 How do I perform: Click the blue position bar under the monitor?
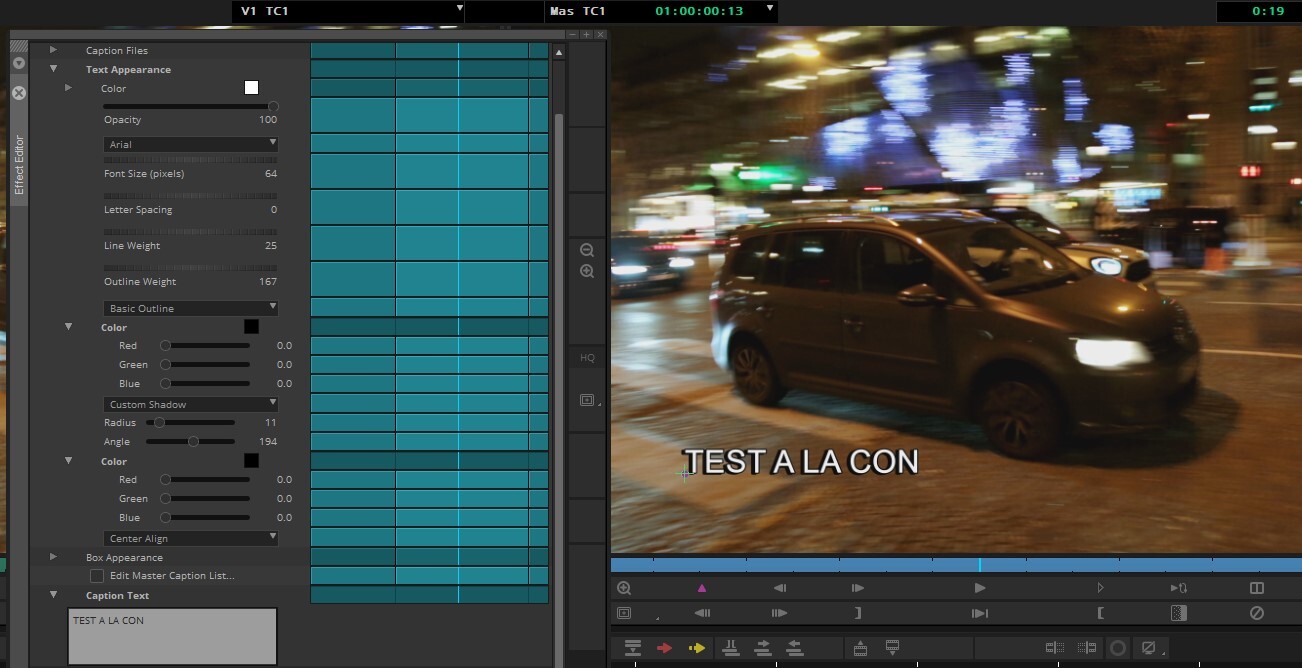[956, 565]
